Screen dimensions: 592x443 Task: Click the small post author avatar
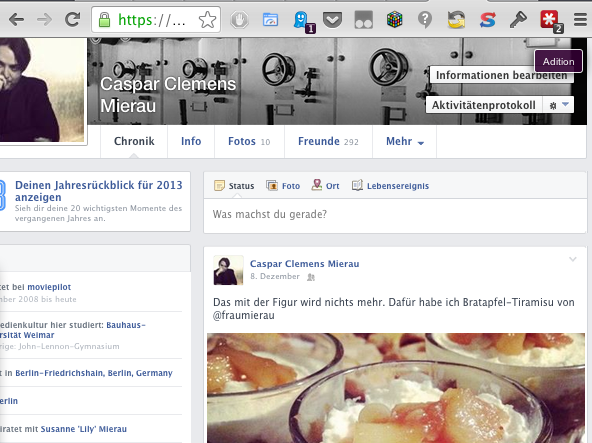228,270
